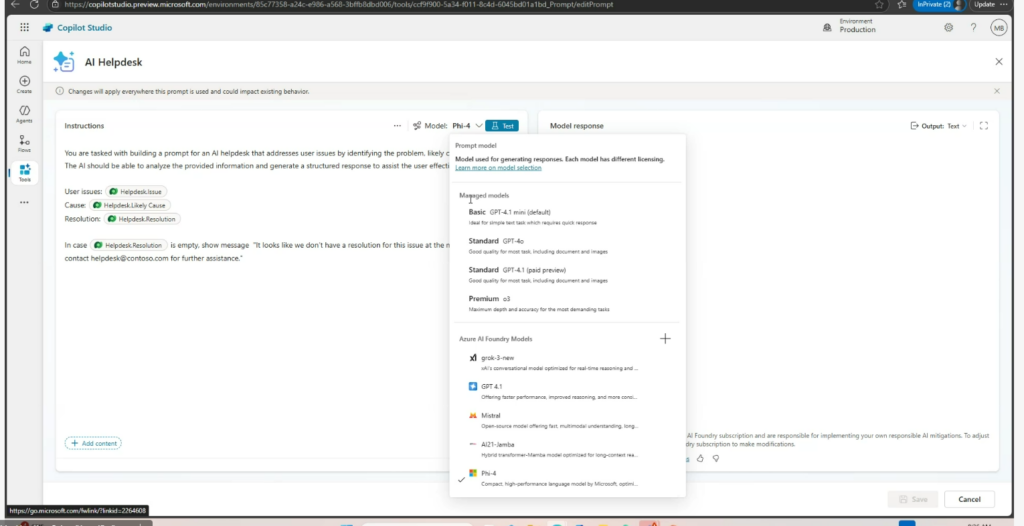Viewport: 1024px width, 526px height.
Task: Open the help question mark icon
Action: pos(973,27)
